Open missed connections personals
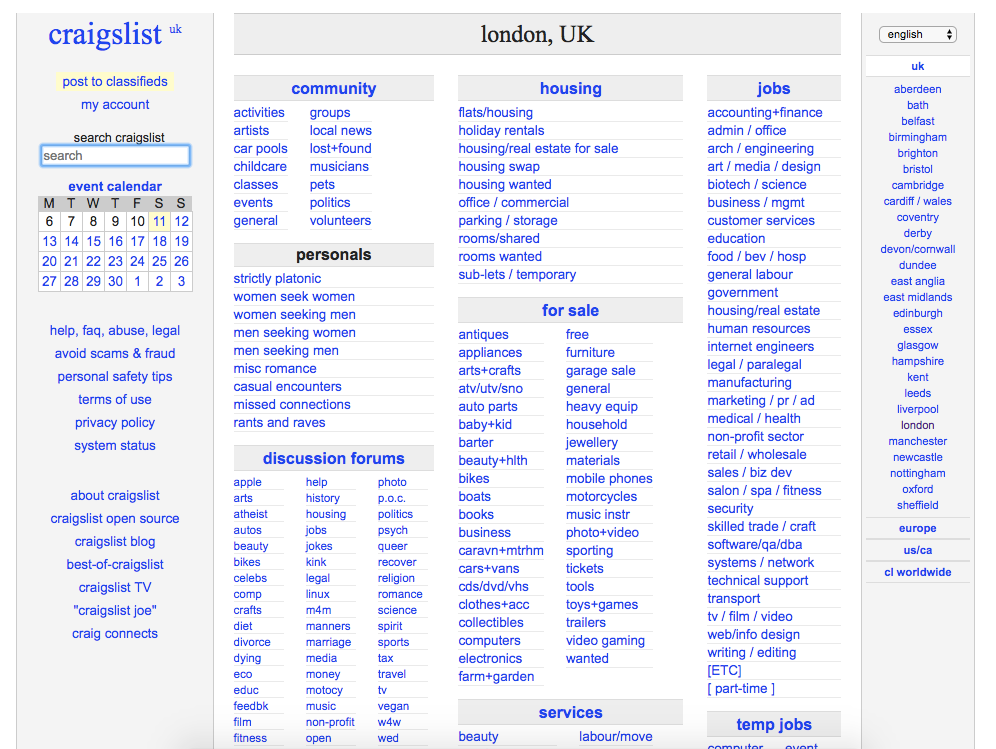996x749 pixels. tap(292, 405)
